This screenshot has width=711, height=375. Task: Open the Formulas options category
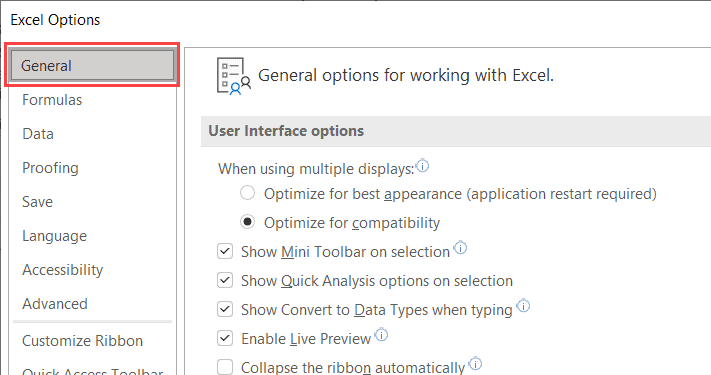52,100
